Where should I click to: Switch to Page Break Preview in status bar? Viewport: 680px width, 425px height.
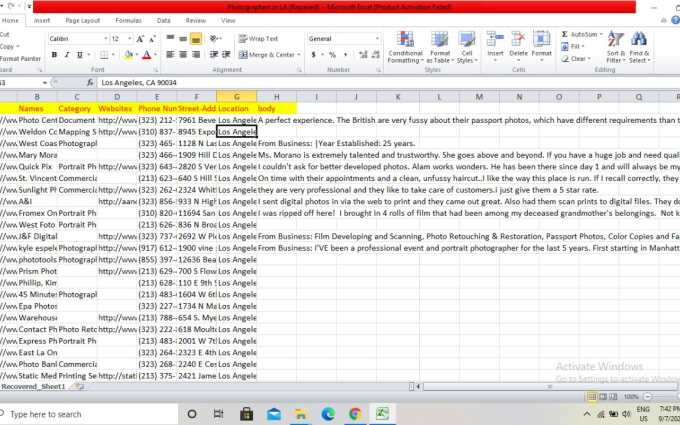point(613,396)
